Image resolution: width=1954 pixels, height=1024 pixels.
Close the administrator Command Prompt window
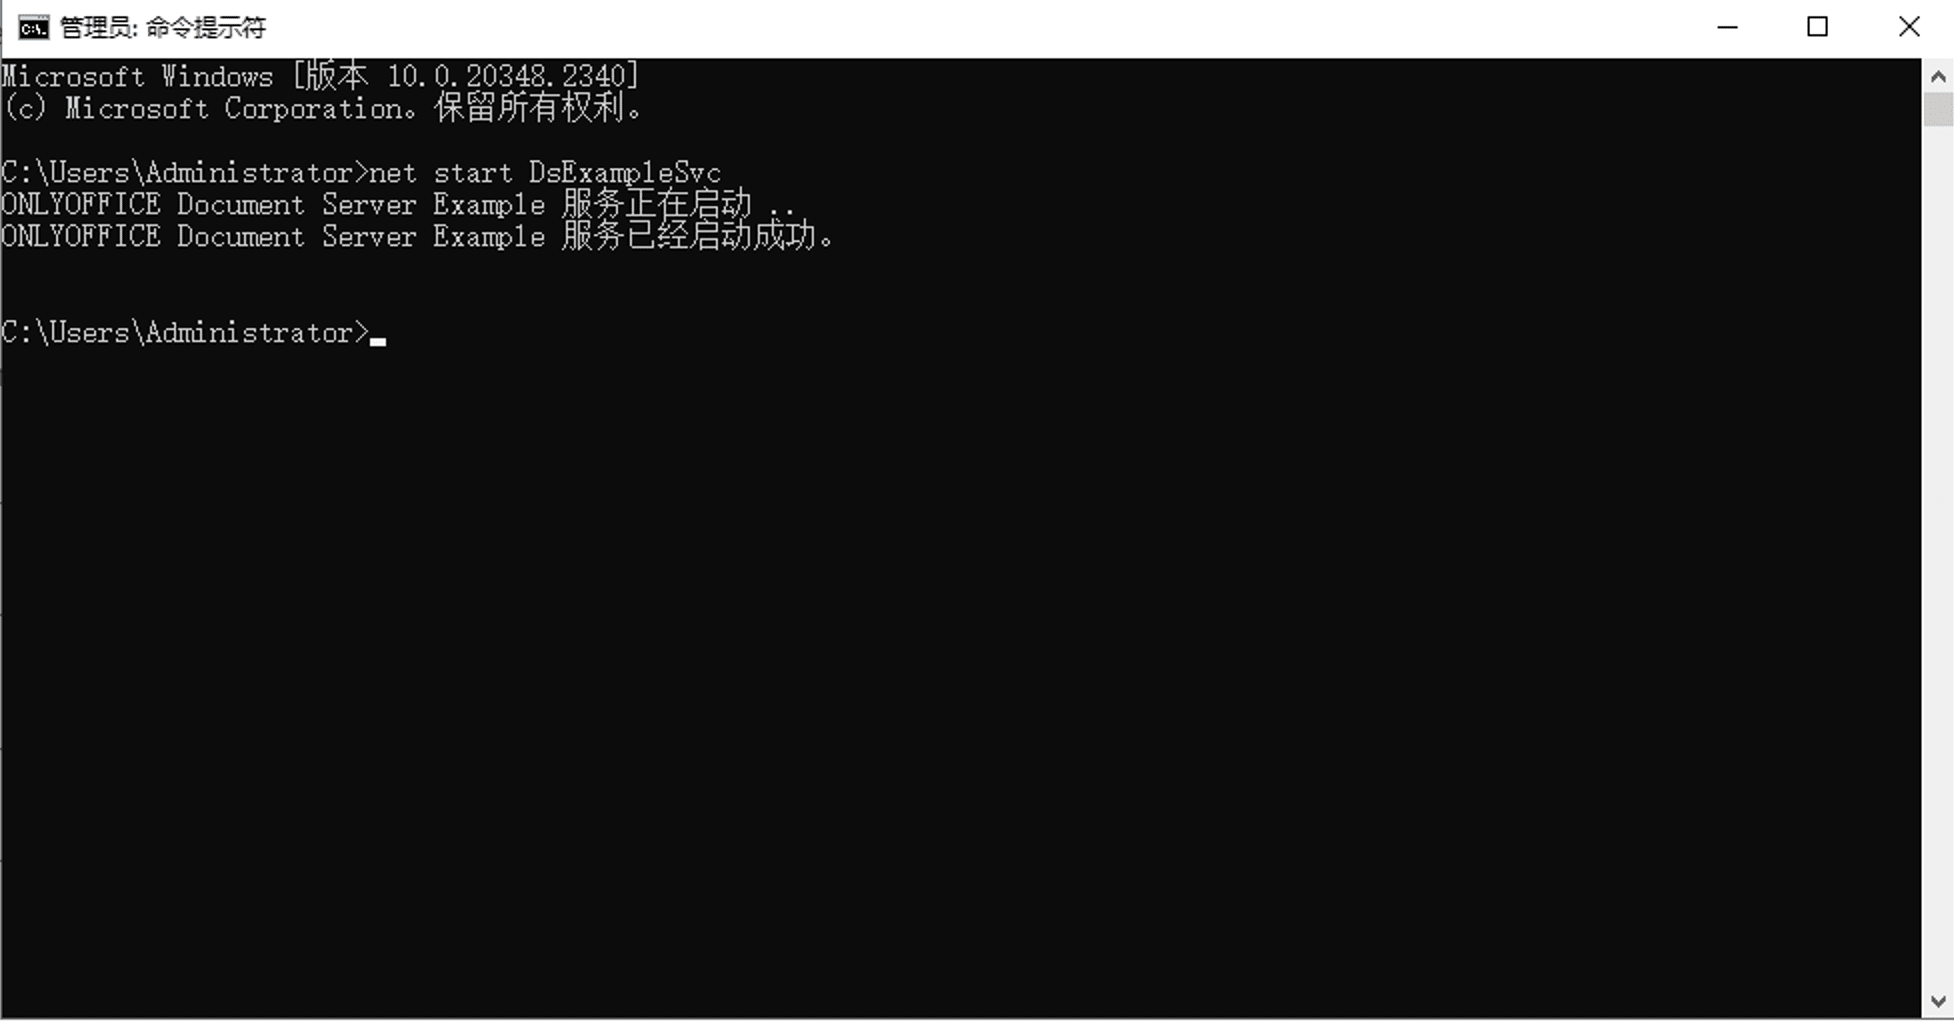click(1908, 27)
